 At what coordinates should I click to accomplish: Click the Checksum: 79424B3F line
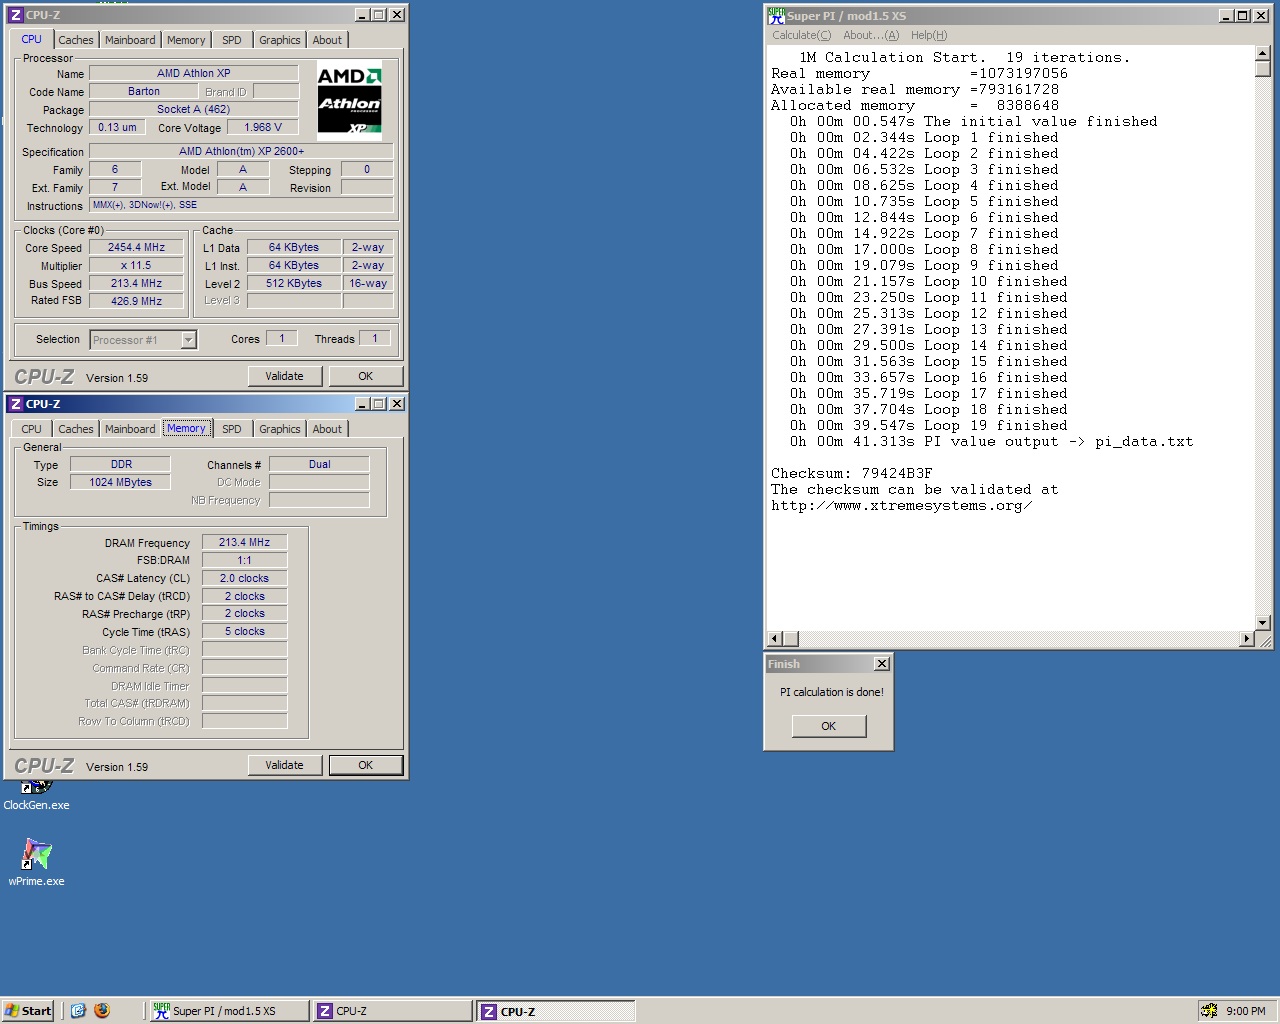(851, 473)
